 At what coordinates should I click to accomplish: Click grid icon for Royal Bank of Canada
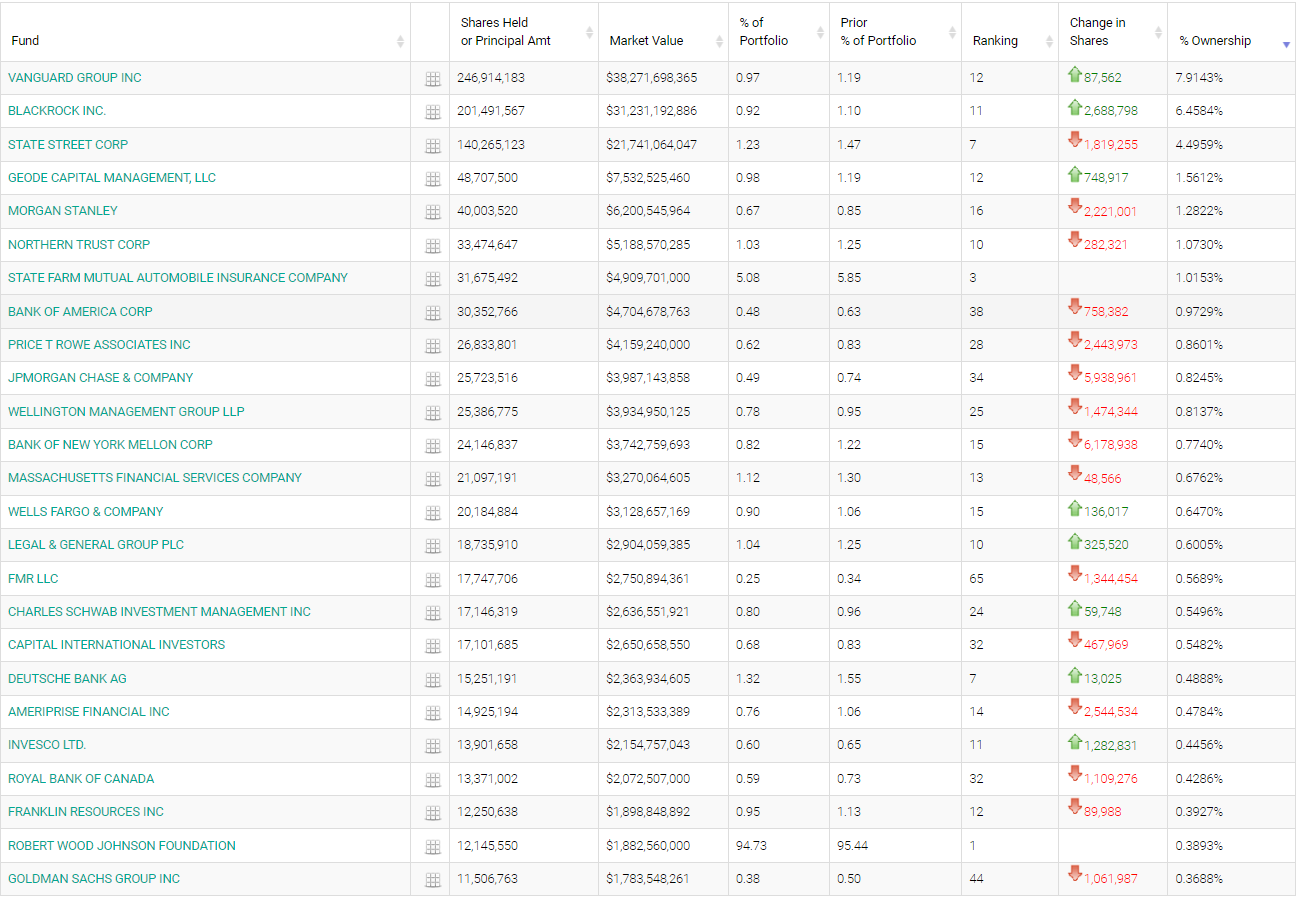(433, 780)
